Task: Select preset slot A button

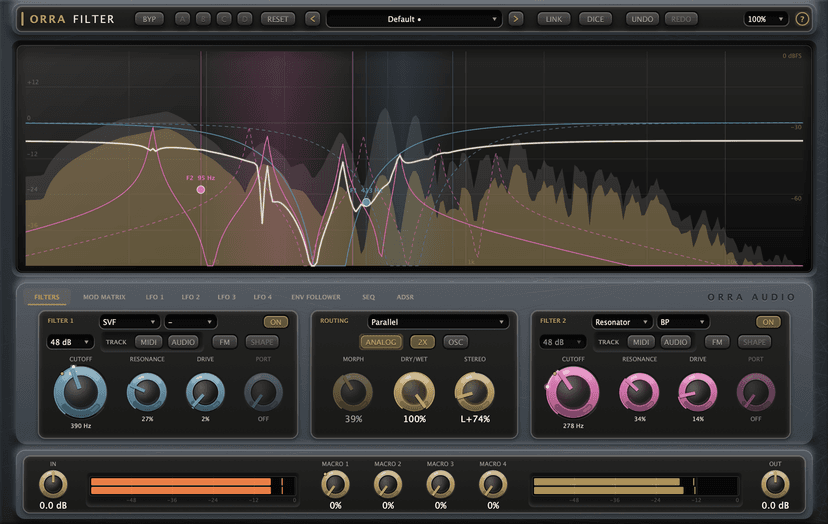Action: pos(183,19)
